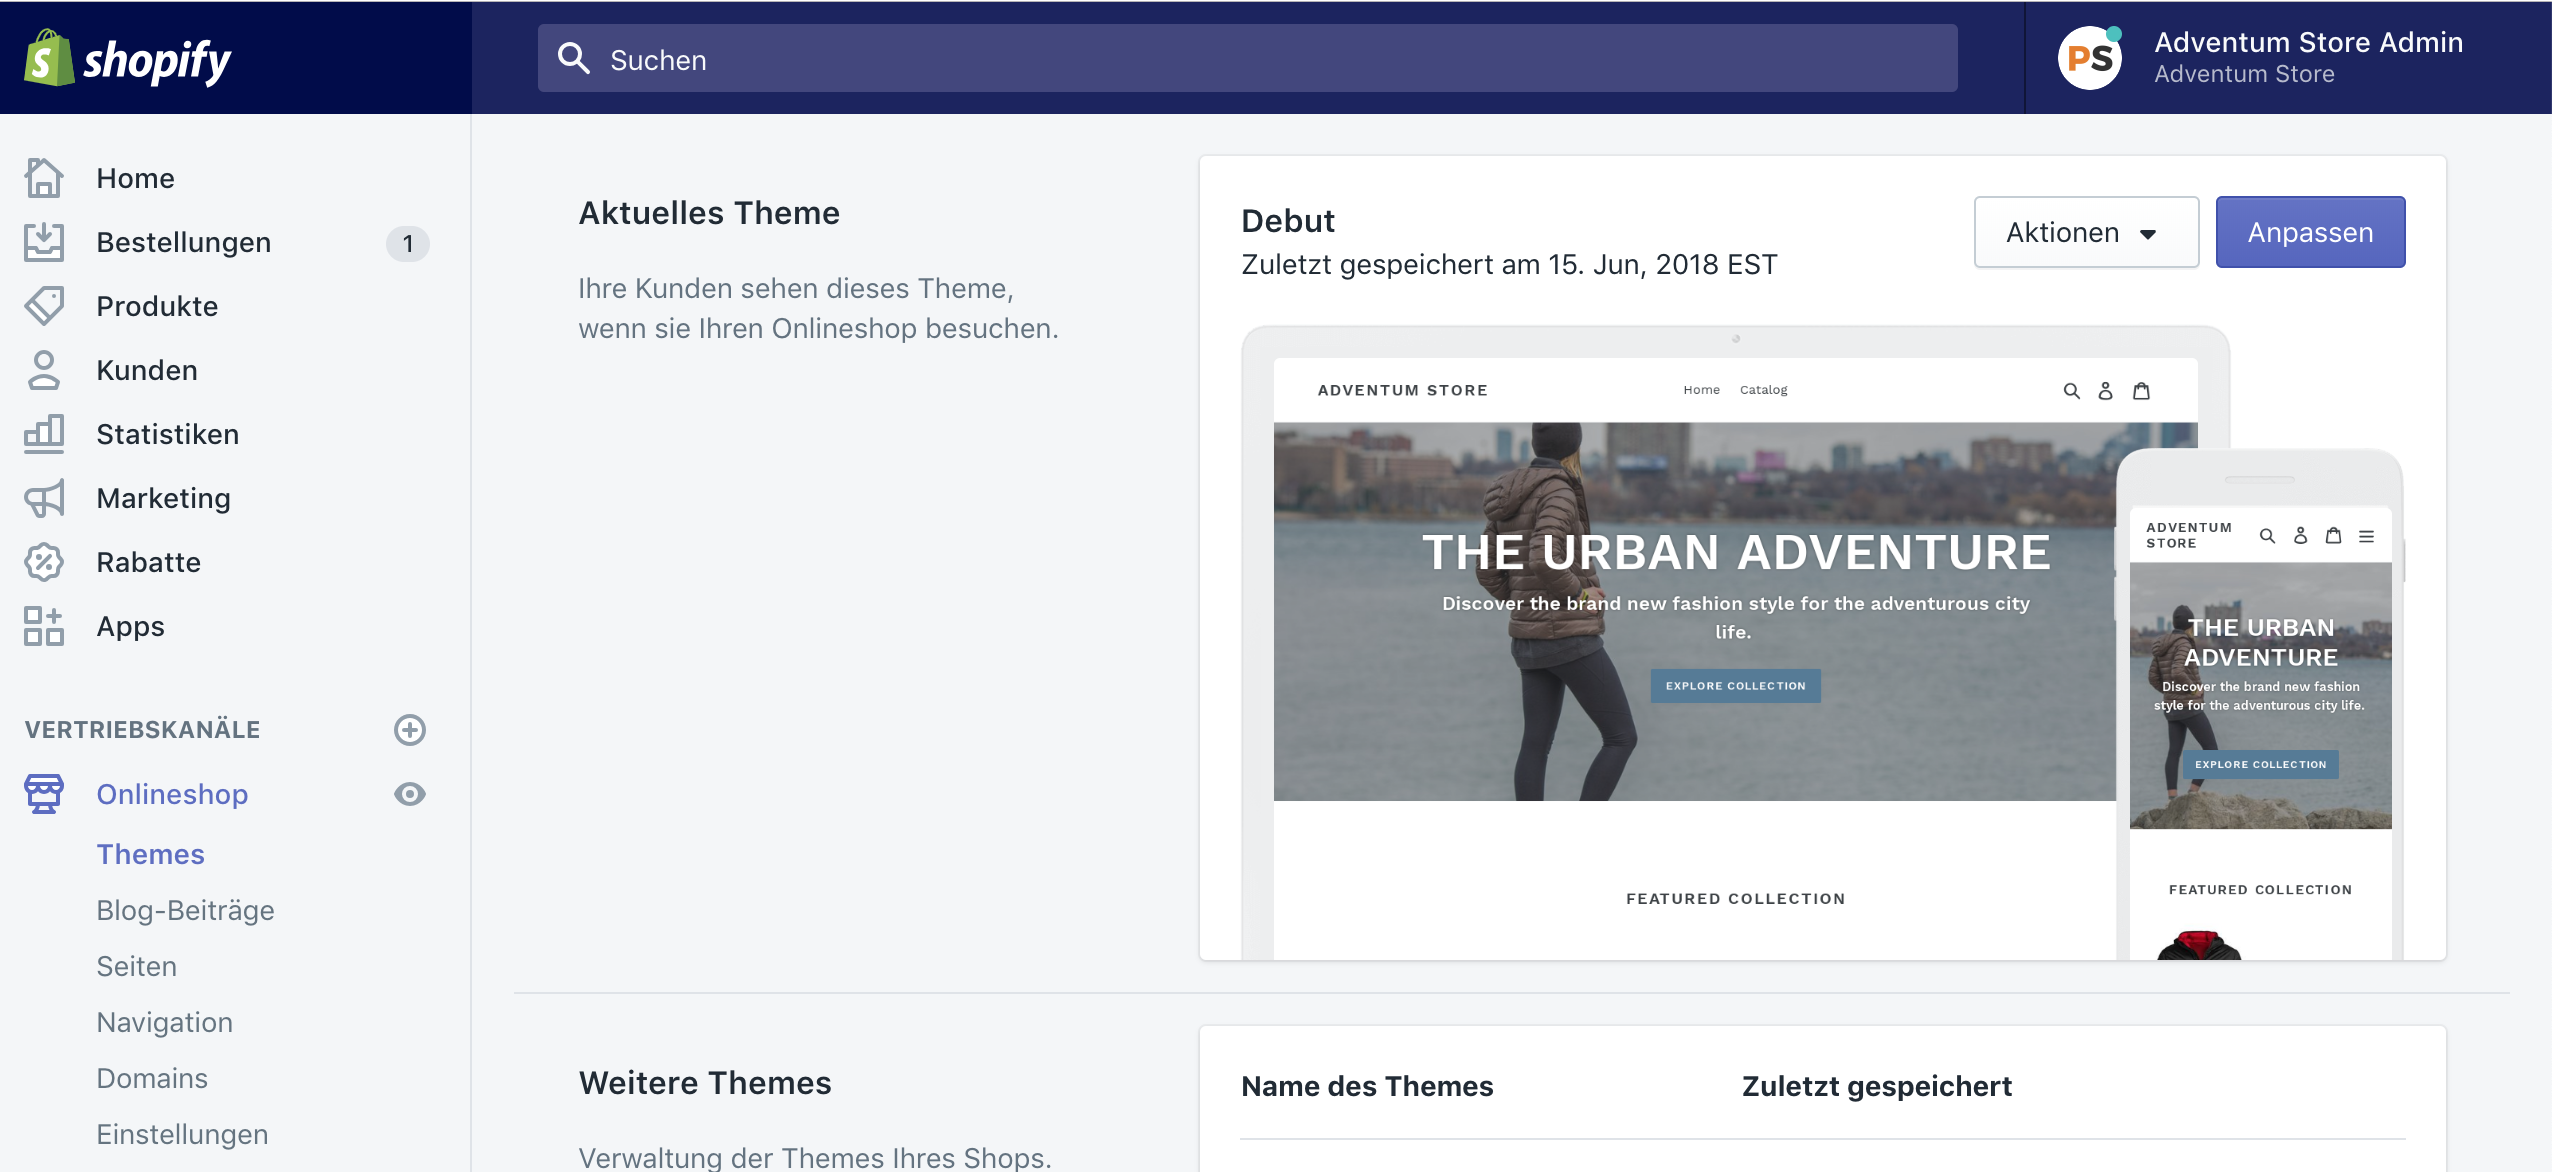Screen dimensions: 2552x1172
Task: Open the Aktionen dropdown
Action: click(2086, 232)
